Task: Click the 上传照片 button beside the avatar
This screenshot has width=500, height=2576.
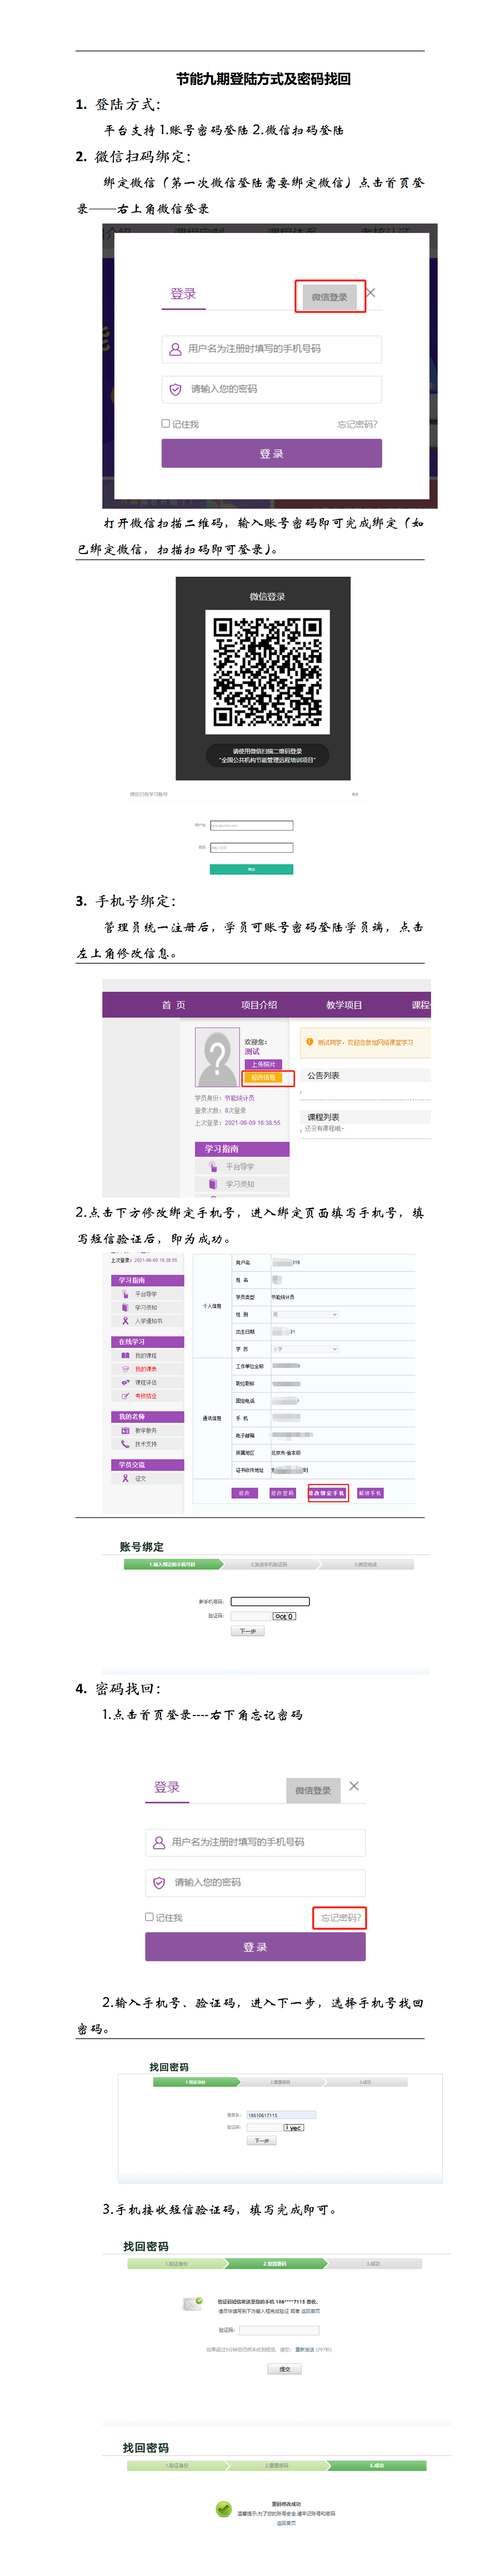Action: coord(263,1064)
